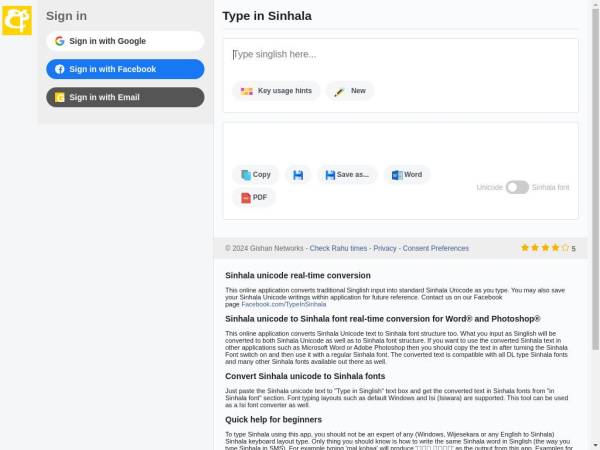Open Key usage hints
The height and width of the screenshot is (450, 600).
point(277,91)
